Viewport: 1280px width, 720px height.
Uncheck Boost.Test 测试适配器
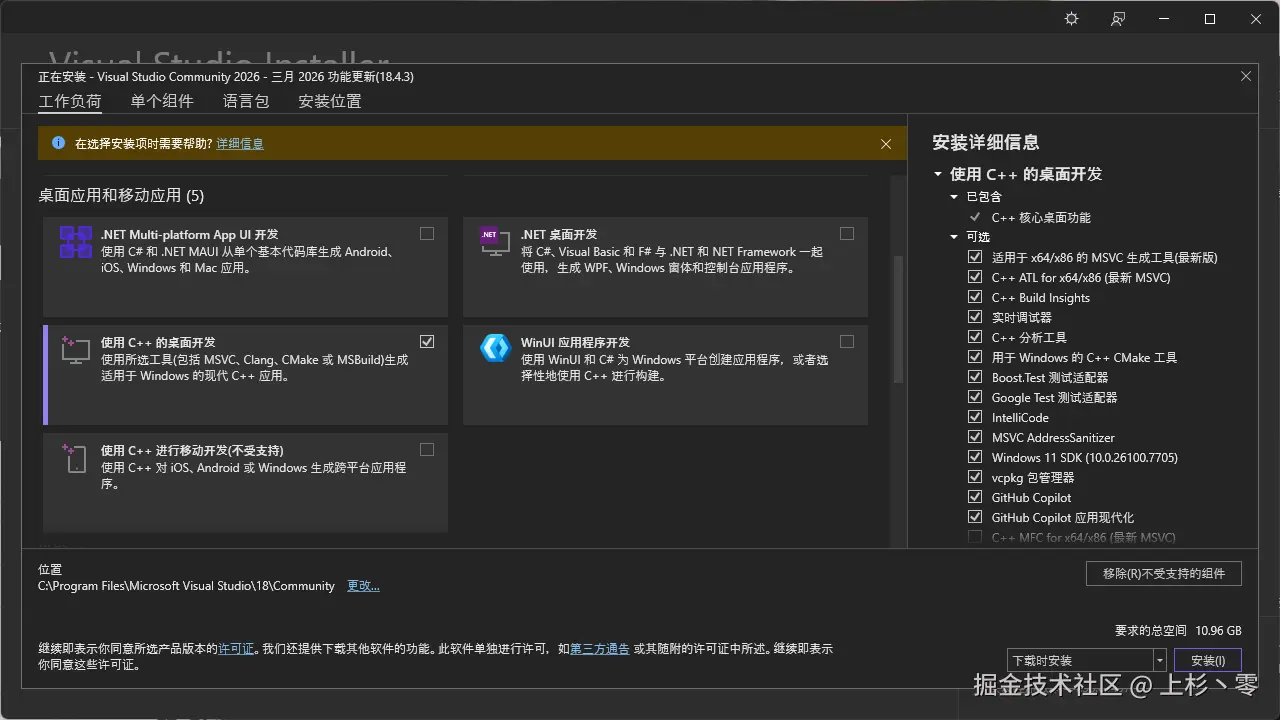pos(975,377)
